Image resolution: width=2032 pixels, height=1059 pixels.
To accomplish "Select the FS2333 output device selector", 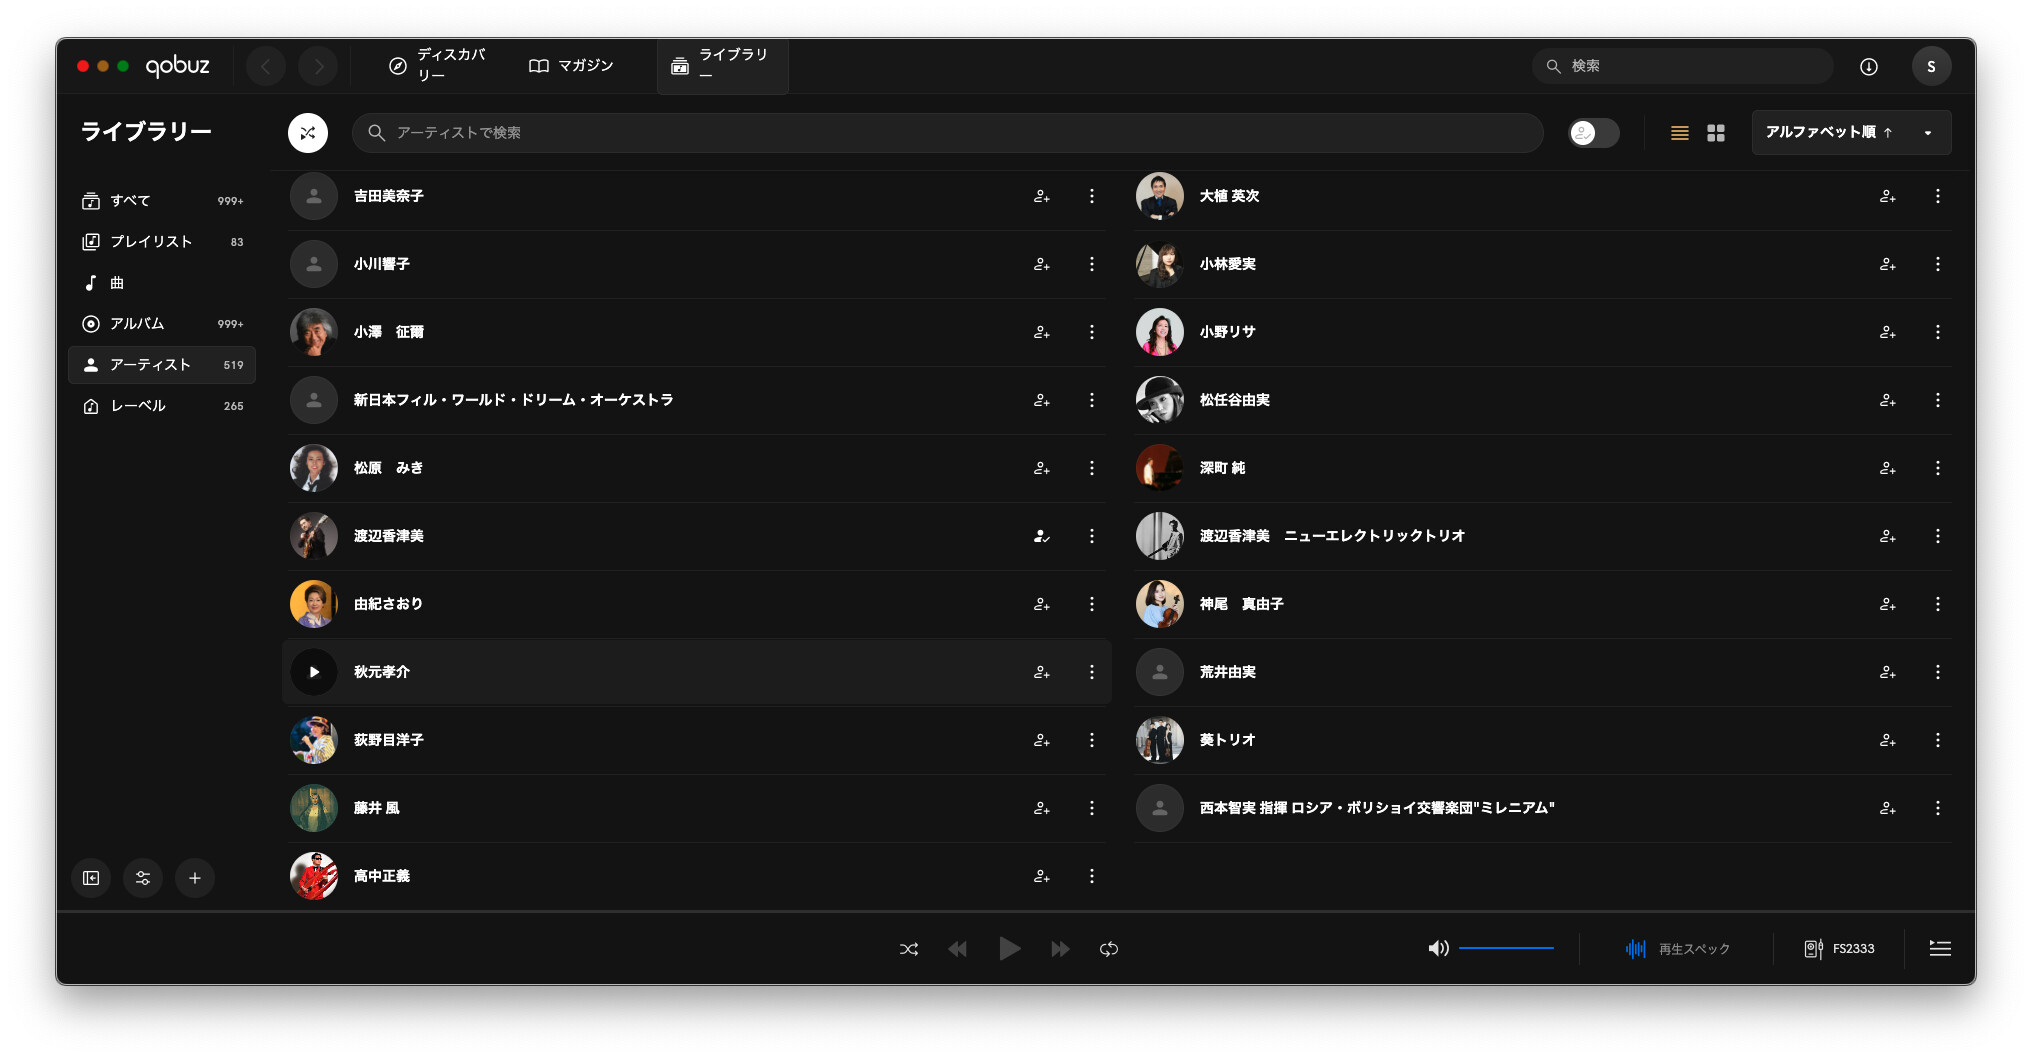I will (1839, 948).
